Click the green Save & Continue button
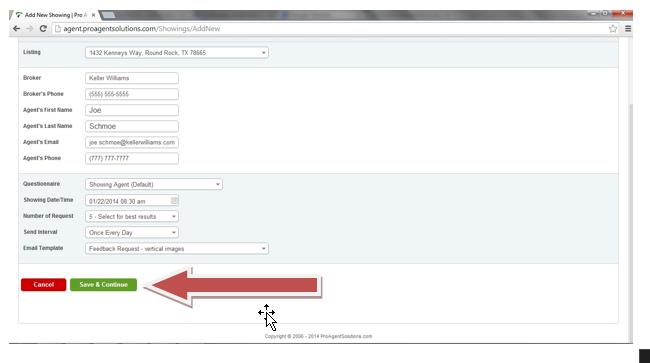The height and width of the screenshot is (363, 650). coord(103,285)
